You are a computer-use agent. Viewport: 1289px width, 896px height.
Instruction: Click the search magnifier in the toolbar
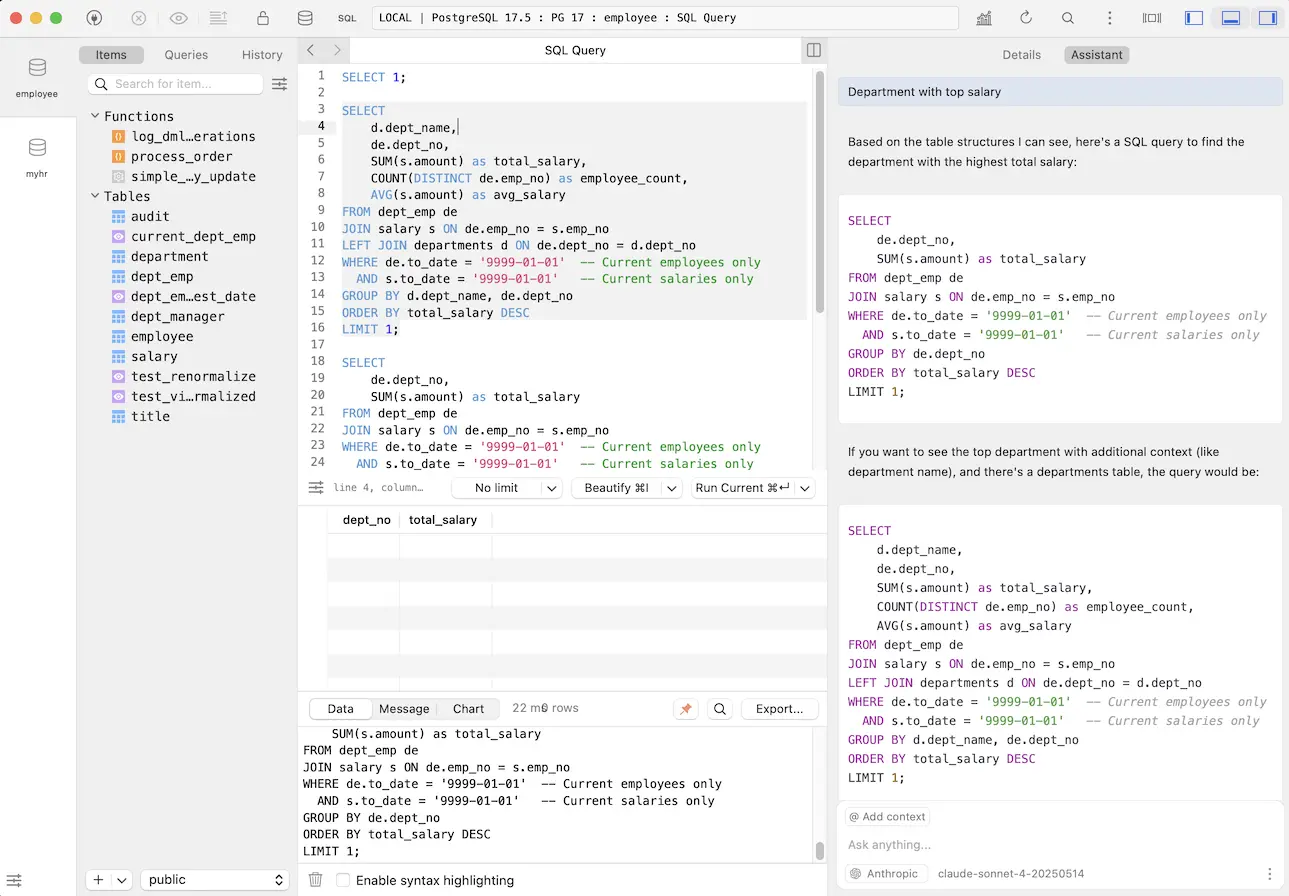coord(1068,18)
